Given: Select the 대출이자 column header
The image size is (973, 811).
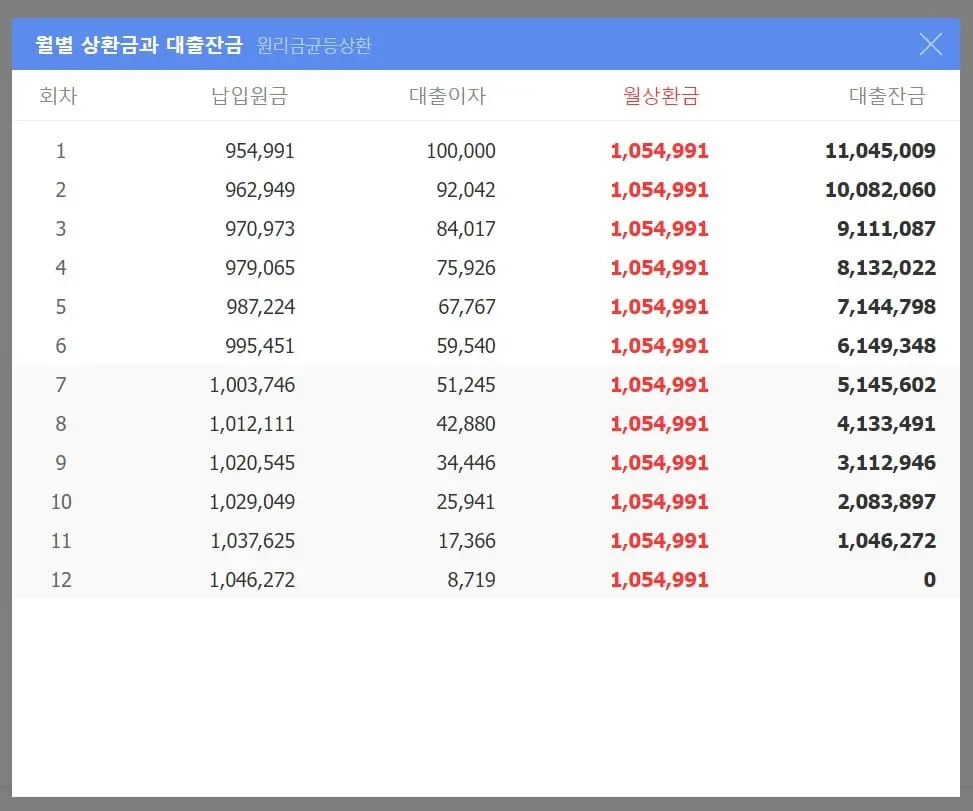Looking at the screenshot, I should click(x=448, y=96).
